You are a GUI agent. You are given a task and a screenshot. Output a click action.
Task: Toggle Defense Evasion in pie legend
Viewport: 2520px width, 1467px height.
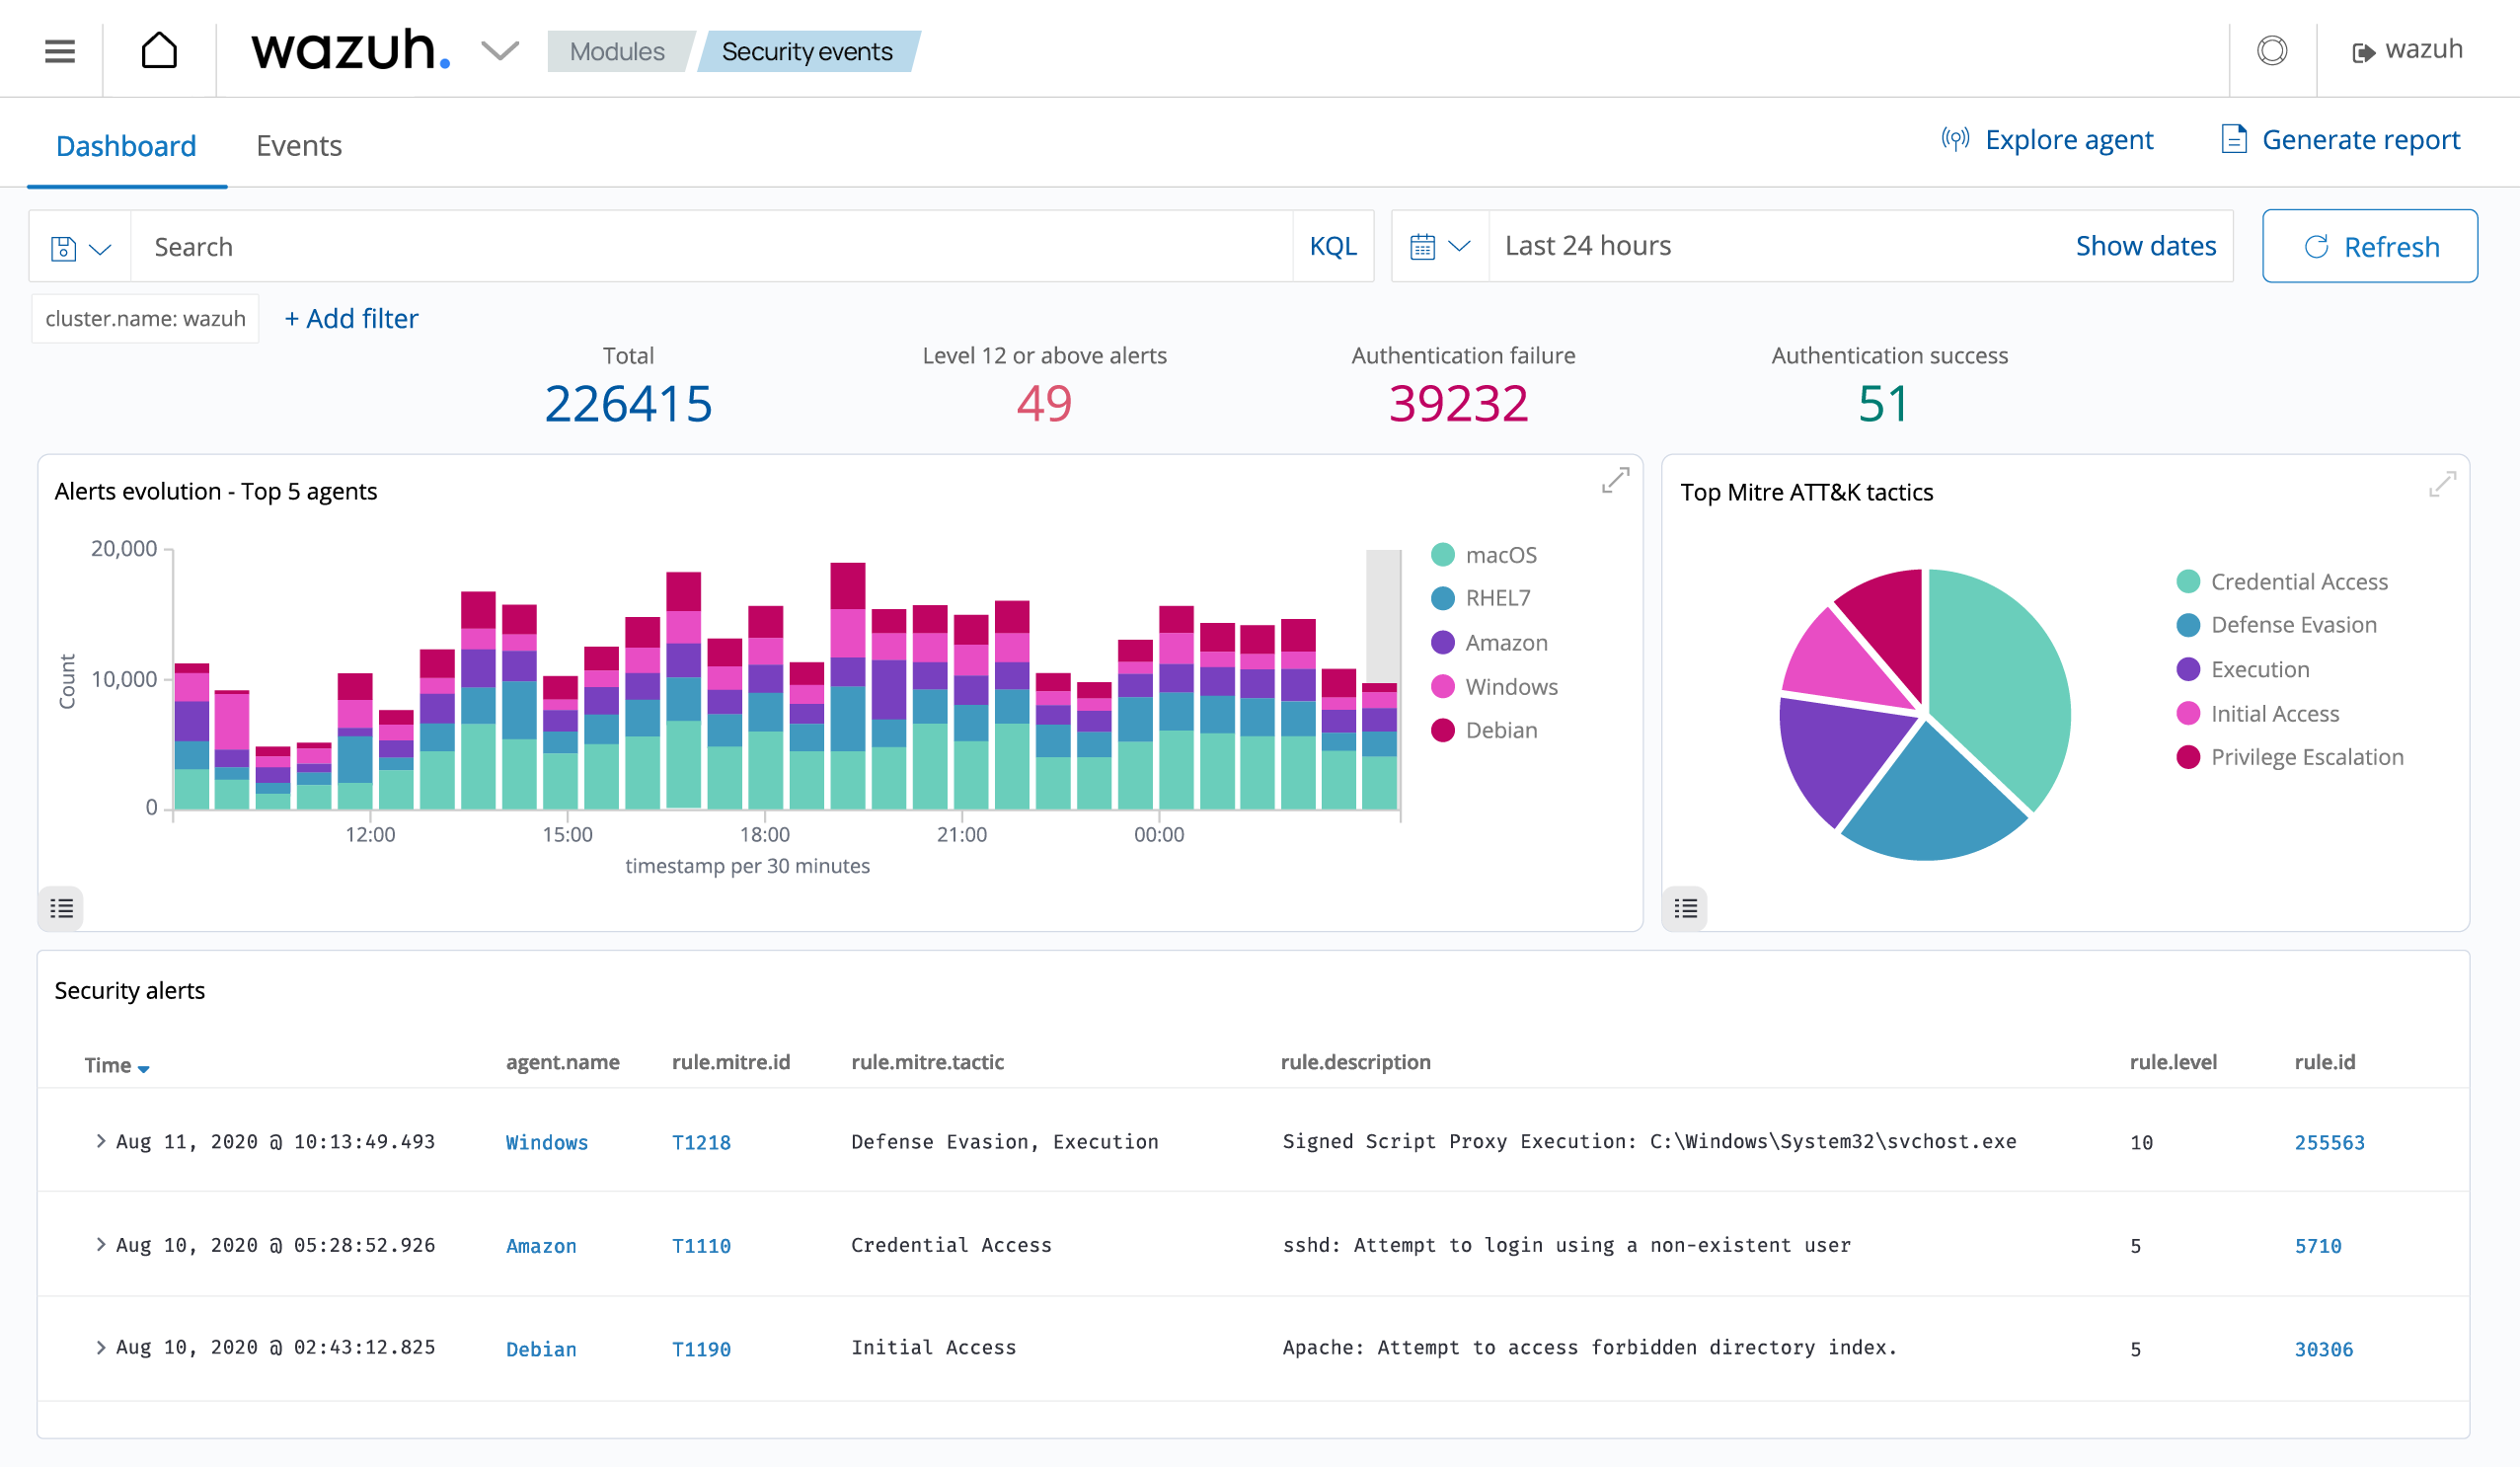(x=2278, y=625)
